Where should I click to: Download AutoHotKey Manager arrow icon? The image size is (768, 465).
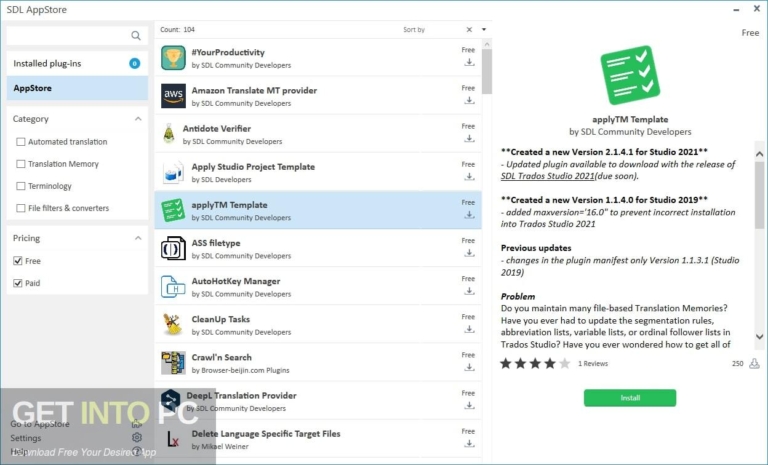(469, 292)
